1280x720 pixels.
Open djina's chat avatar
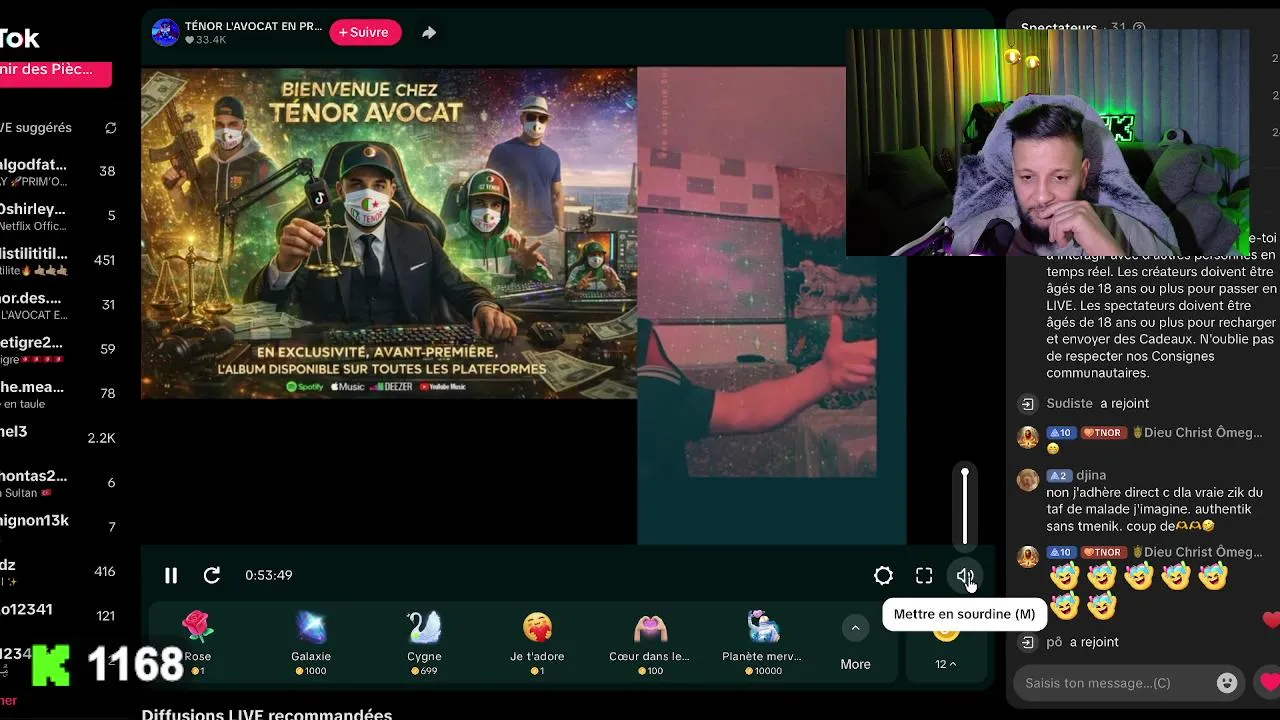[x=1027, y=479]
